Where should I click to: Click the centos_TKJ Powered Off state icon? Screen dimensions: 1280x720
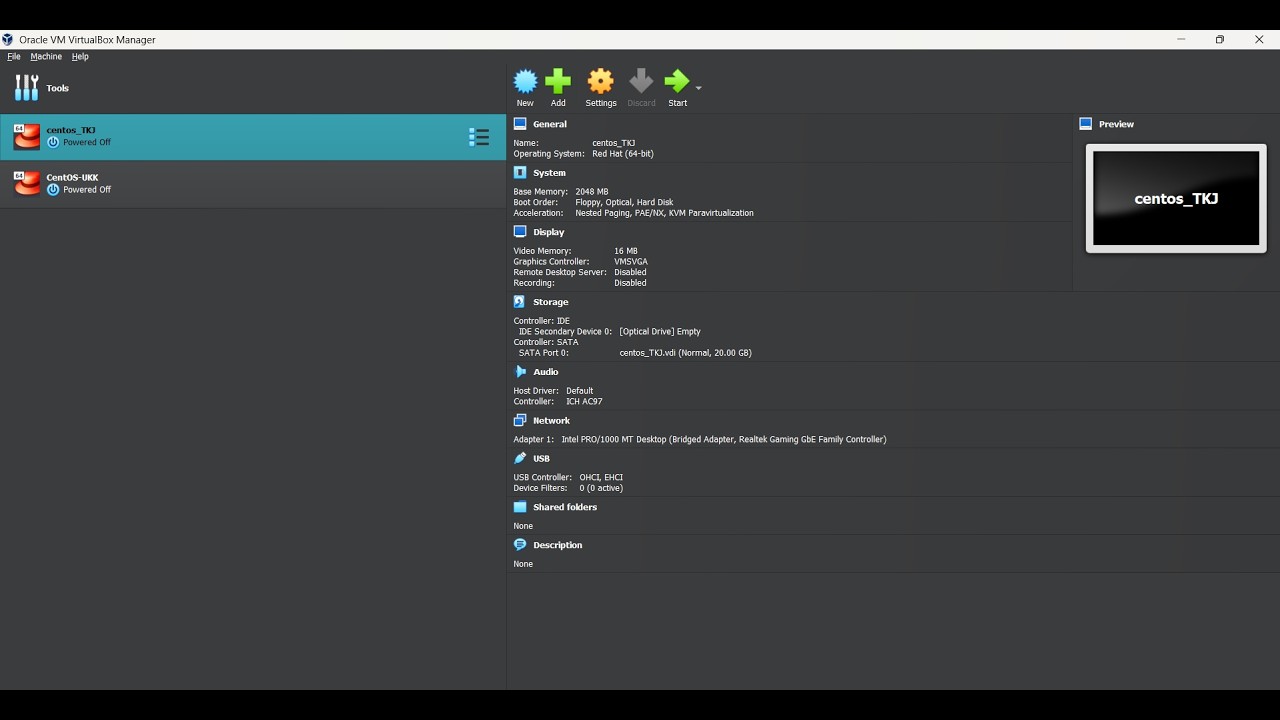point(53,143)
